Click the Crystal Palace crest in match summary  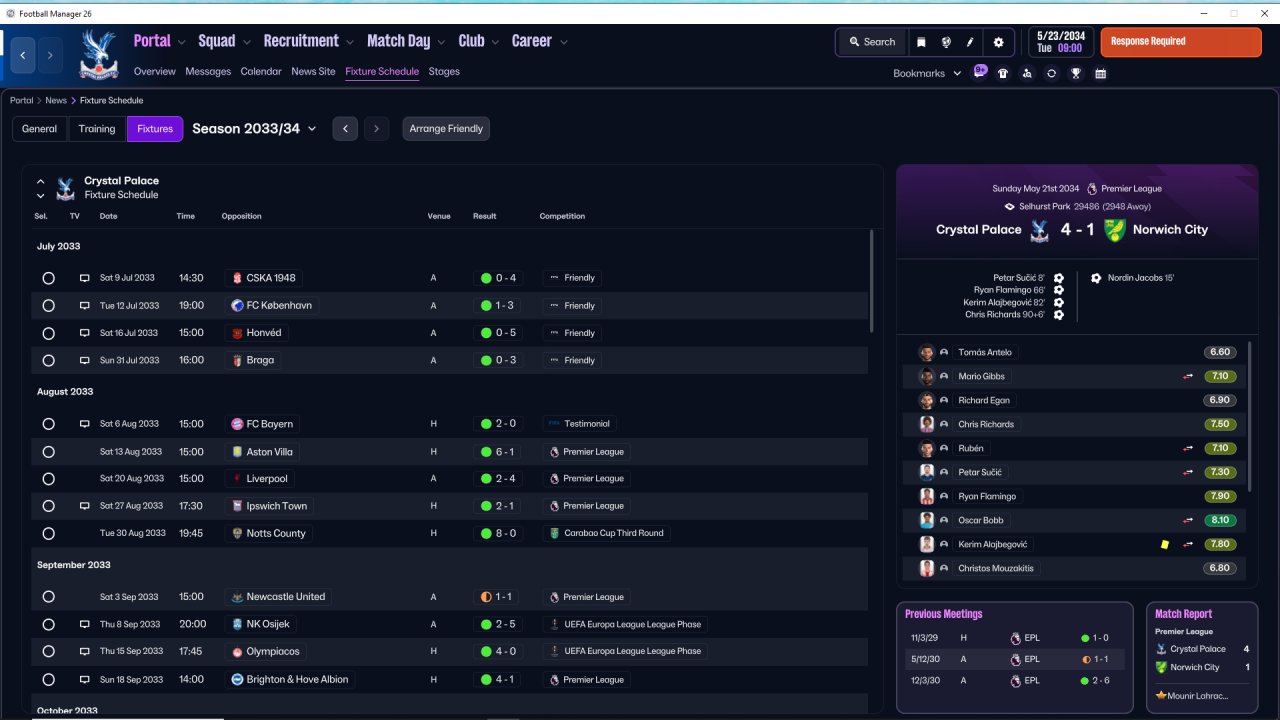(1038, 229)
